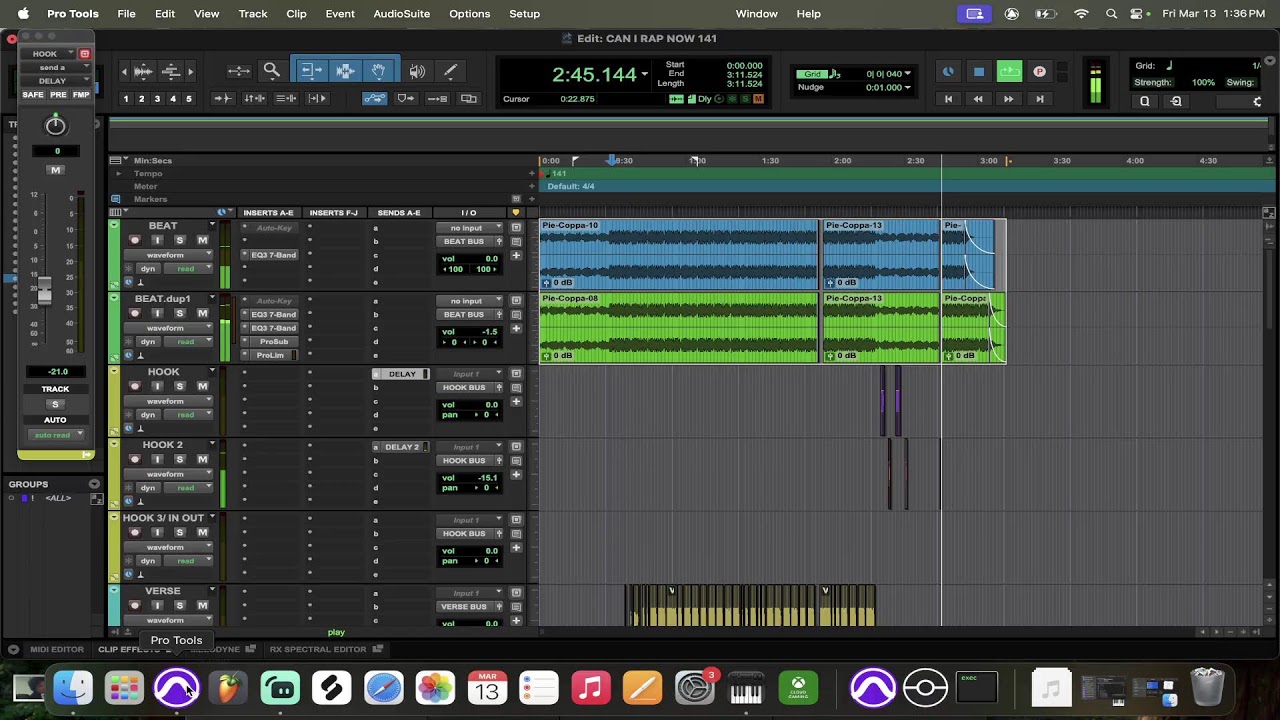Screen dimensions: 1280x720
Task: Solo the HOOK 3/ IN OUT track
Action: 179,532
